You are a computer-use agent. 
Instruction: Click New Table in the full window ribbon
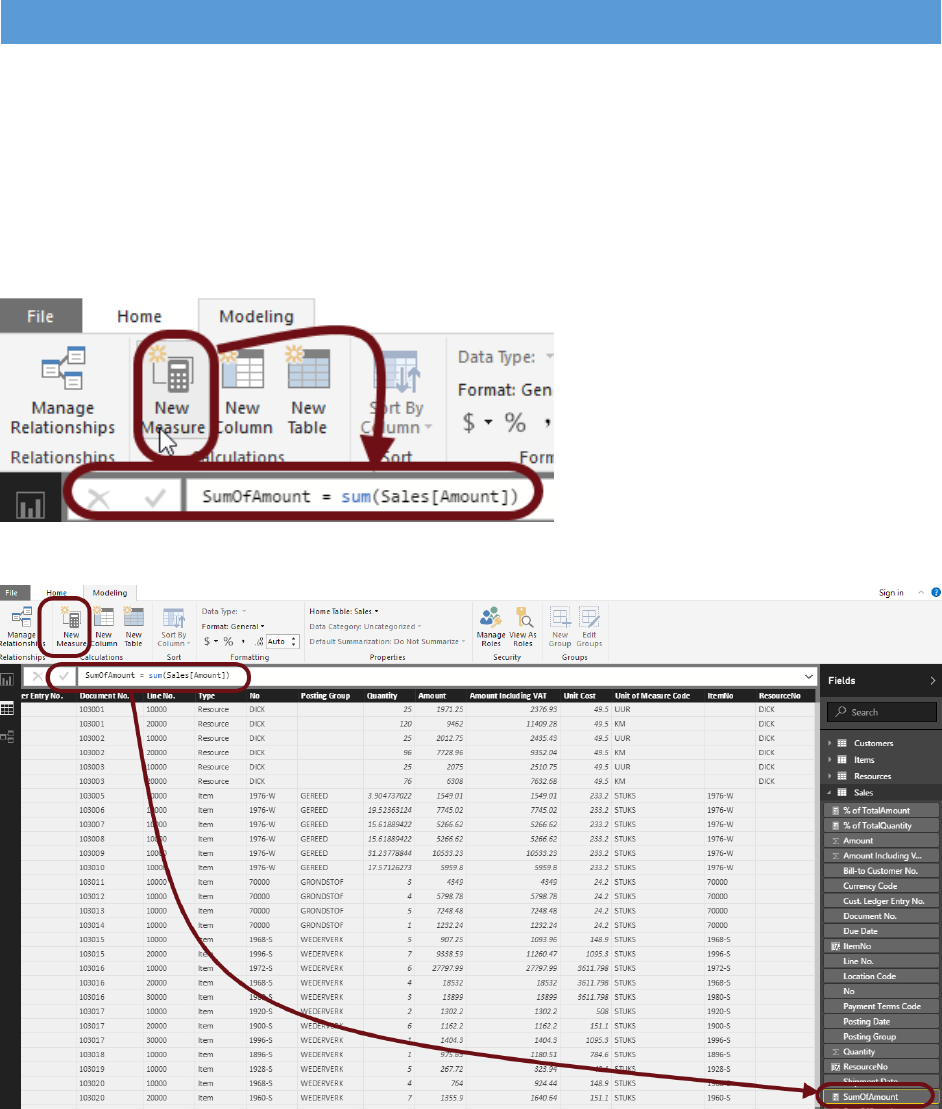134,627
